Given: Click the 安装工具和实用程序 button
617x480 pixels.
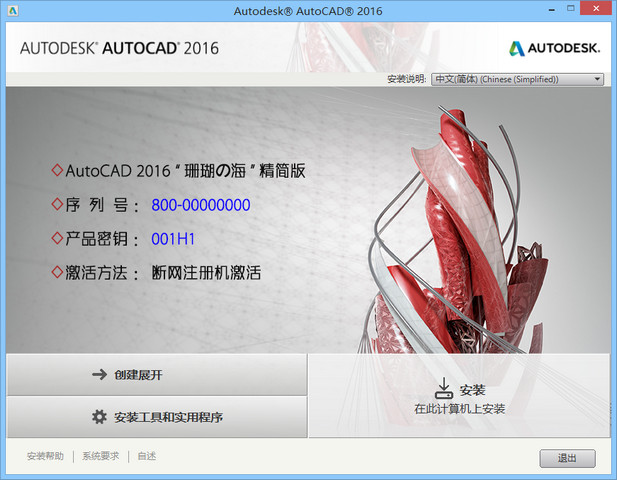Looking at the screenshot, I should 157,417.
